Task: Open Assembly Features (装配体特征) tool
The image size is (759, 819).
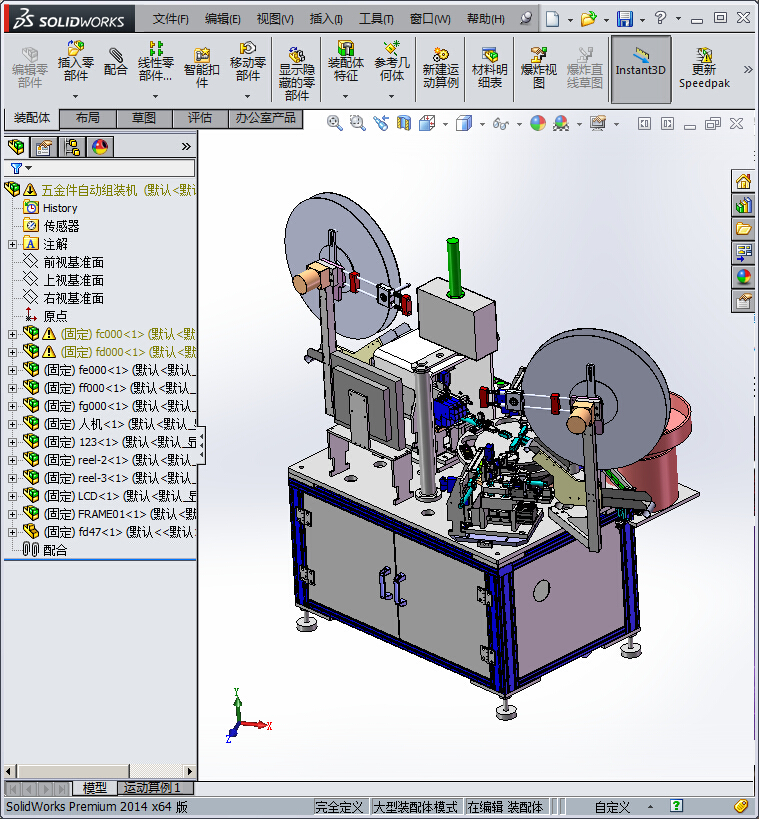Action: (x=345, y=61)
